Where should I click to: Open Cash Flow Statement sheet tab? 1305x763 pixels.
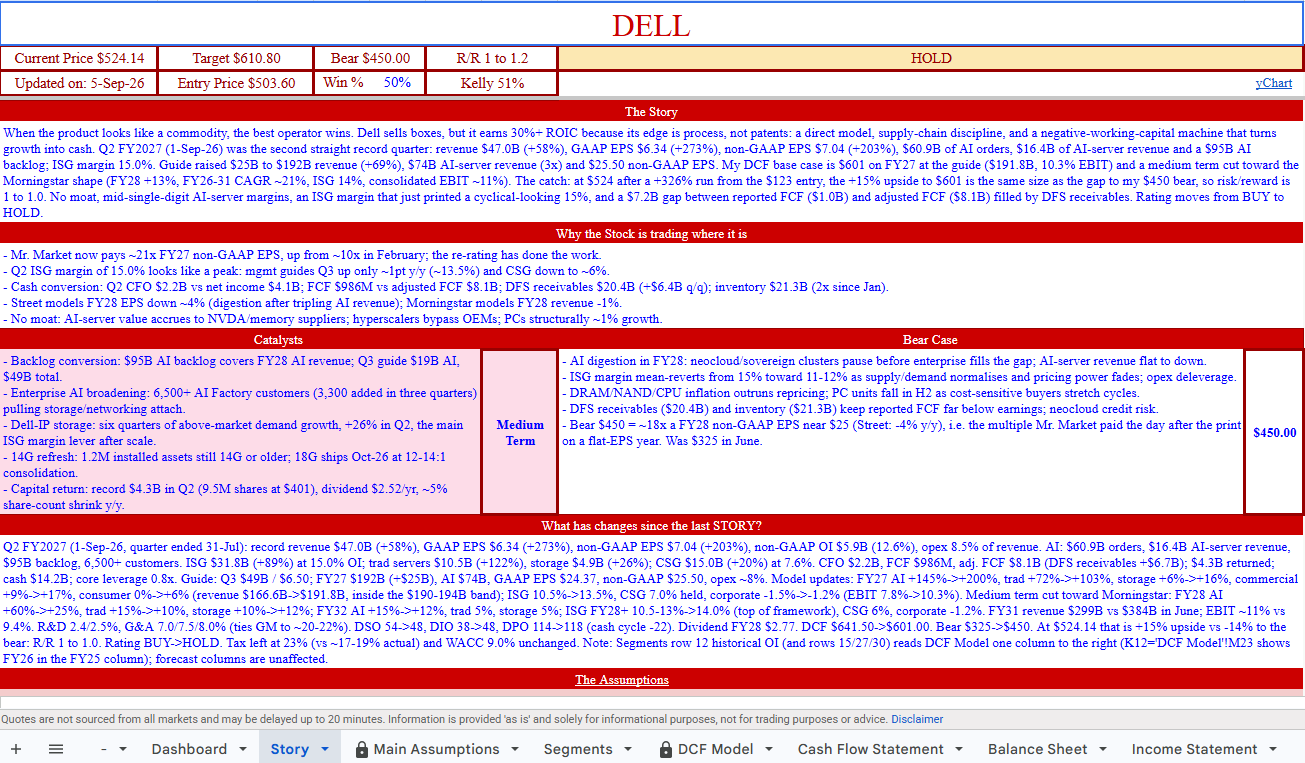[x=870, y=748]
